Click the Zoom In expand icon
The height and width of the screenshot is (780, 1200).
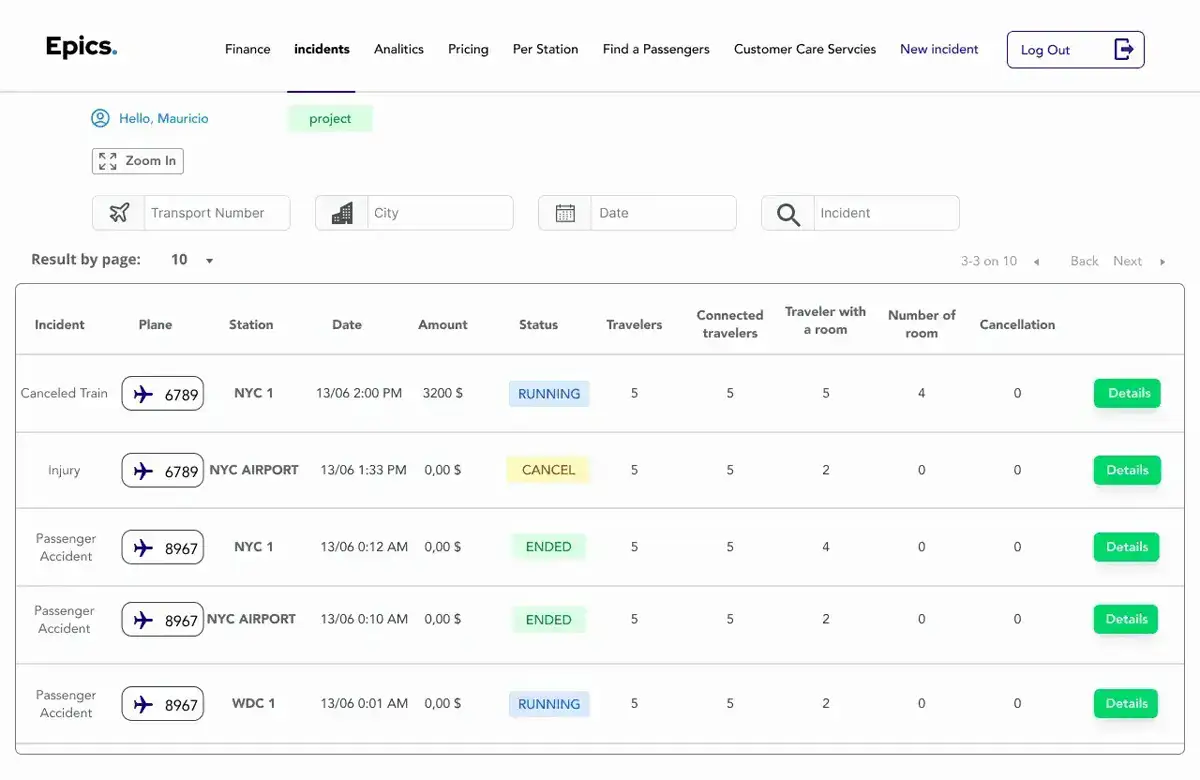click(108, 160)
